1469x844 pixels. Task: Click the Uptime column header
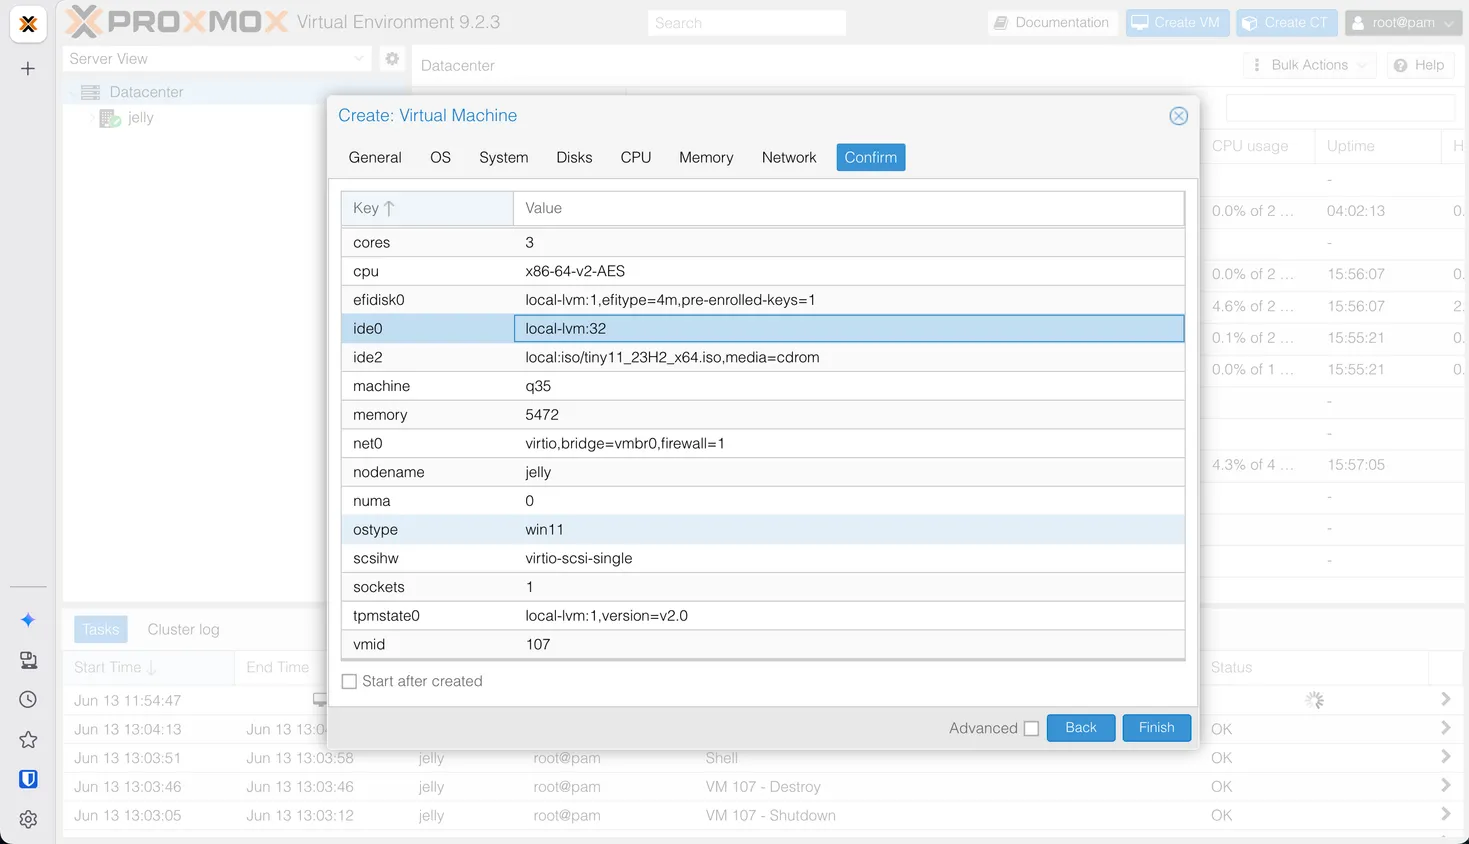click(1376, 146)
